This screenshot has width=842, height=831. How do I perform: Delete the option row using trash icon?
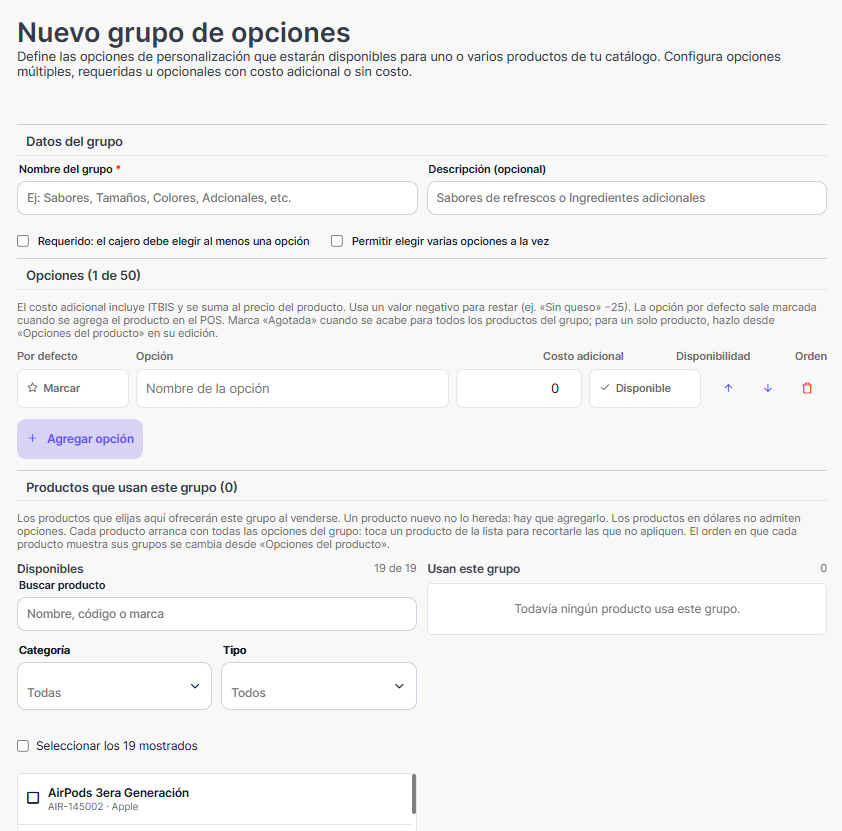pos(807,388)
